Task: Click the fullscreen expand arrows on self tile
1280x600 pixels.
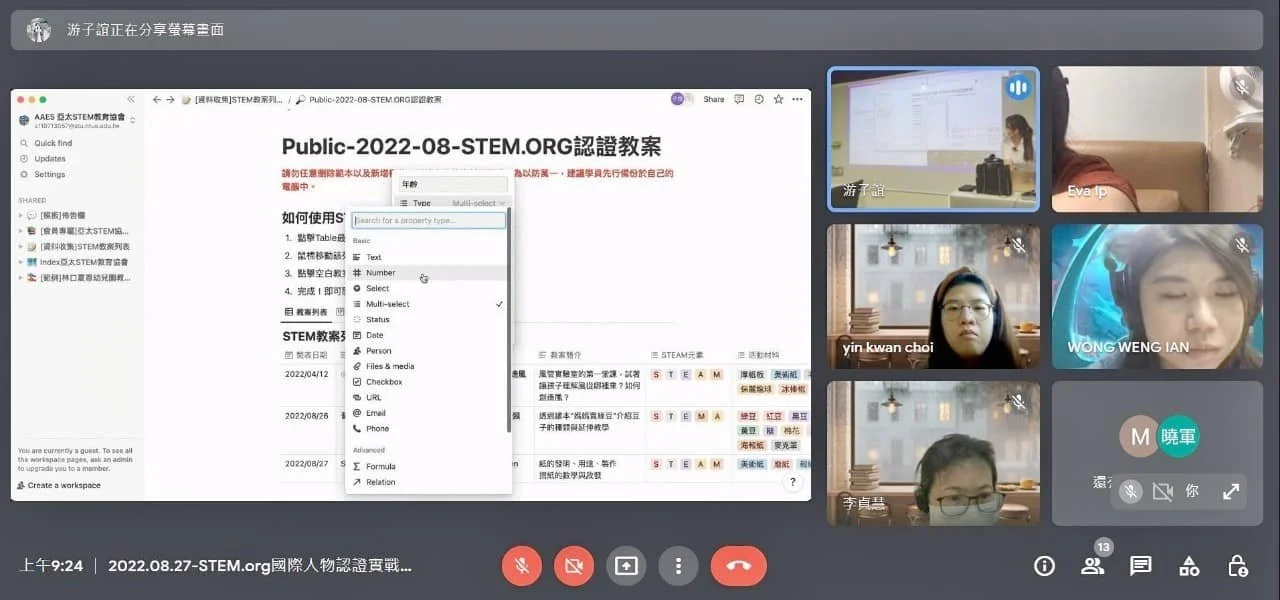Action: coord(1231,491)
